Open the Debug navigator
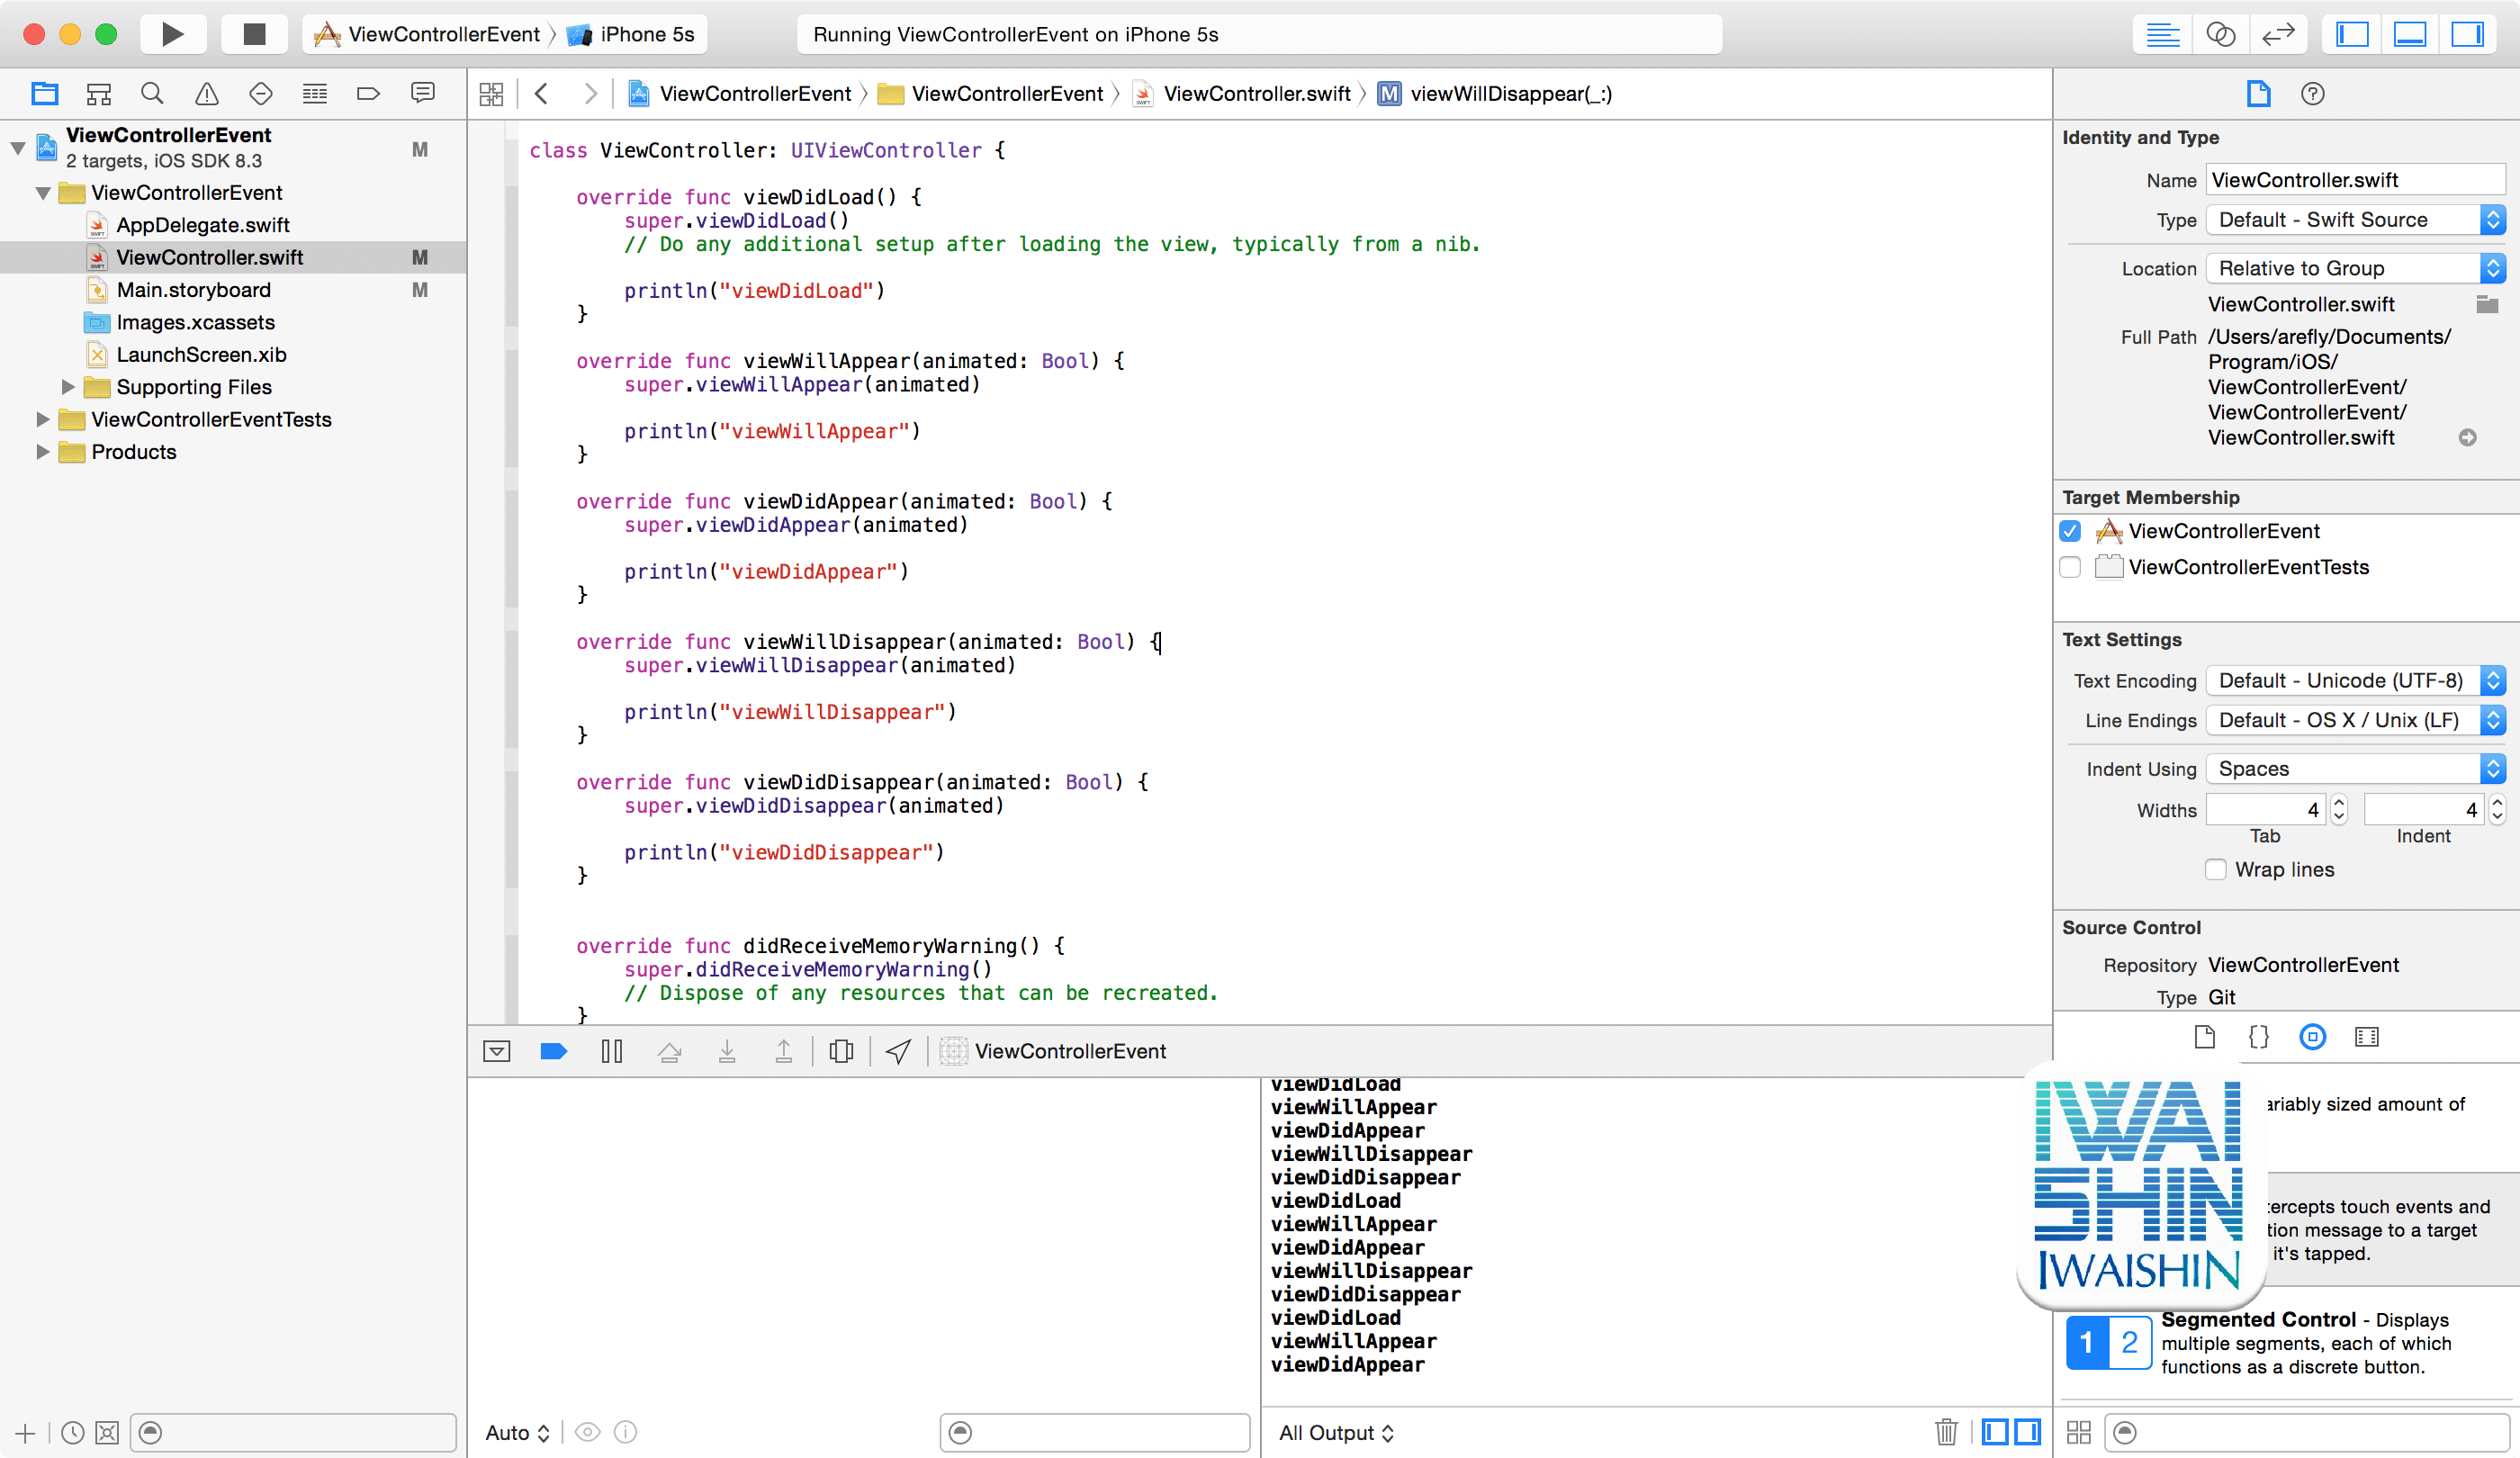The width and height of the screenshot is (2520, 1458). coord(314,94)
